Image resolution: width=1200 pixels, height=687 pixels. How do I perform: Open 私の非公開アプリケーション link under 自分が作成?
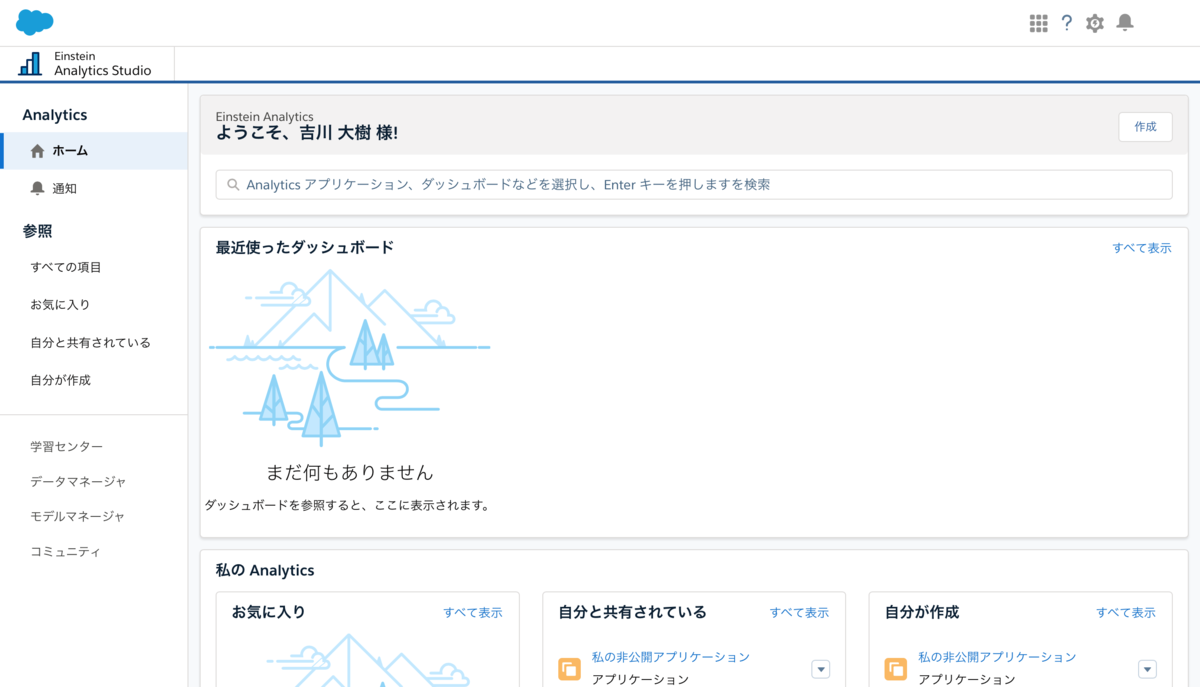995,657
